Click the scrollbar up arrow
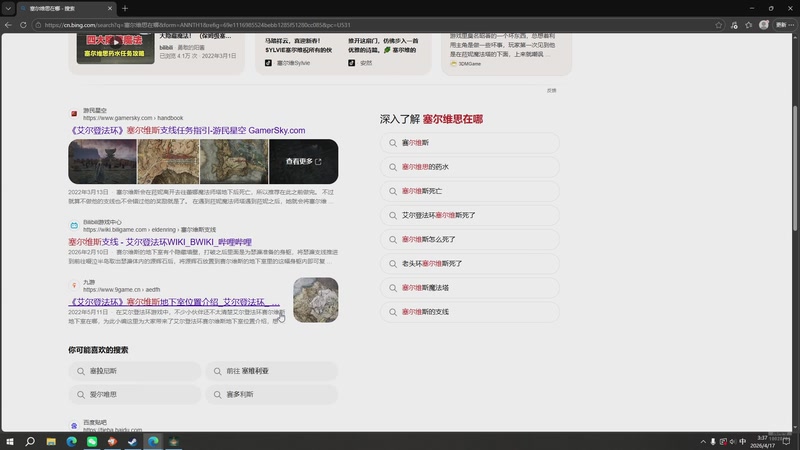 [x=795, y=37]
